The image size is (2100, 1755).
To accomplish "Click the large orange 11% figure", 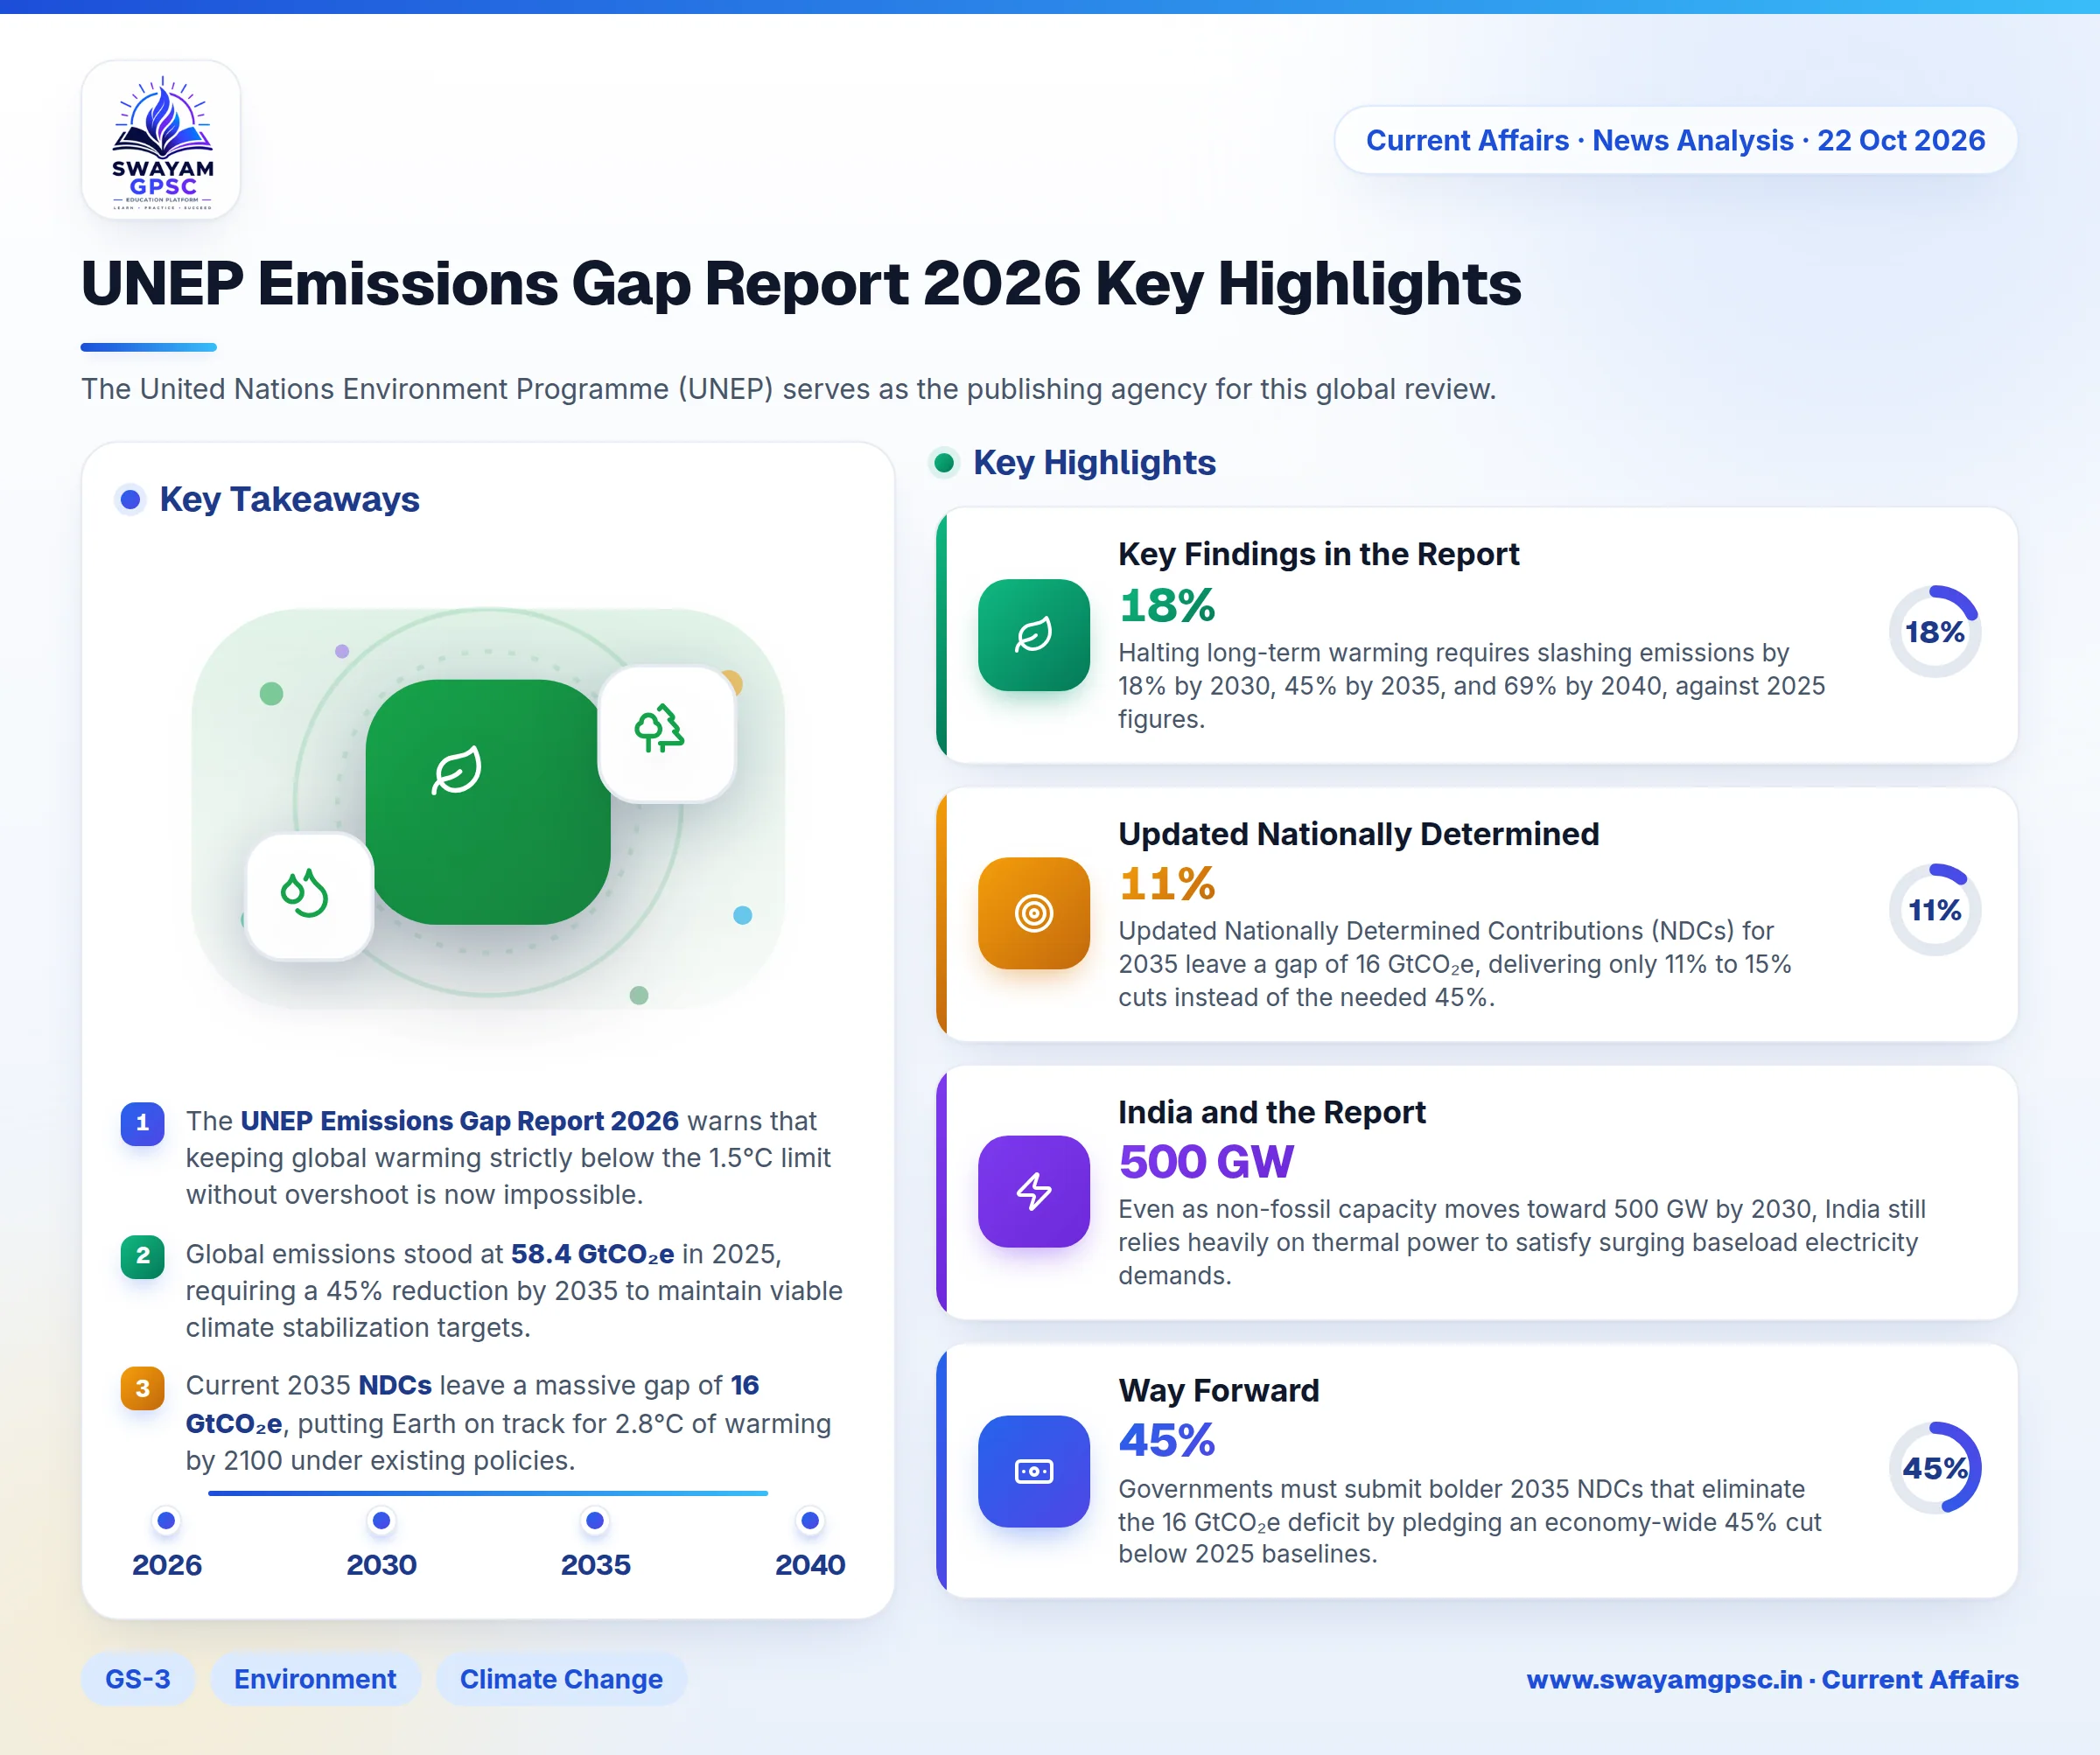I will 1167,884.
